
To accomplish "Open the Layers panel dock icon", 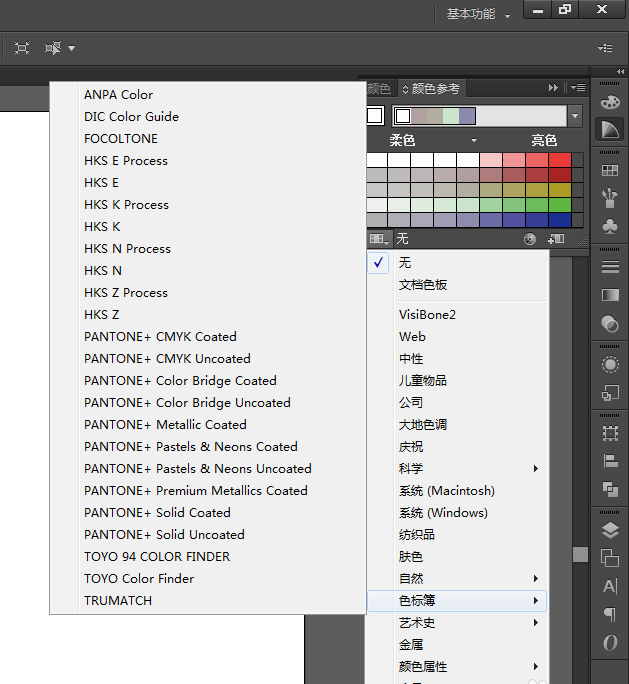I will point(610,530).
